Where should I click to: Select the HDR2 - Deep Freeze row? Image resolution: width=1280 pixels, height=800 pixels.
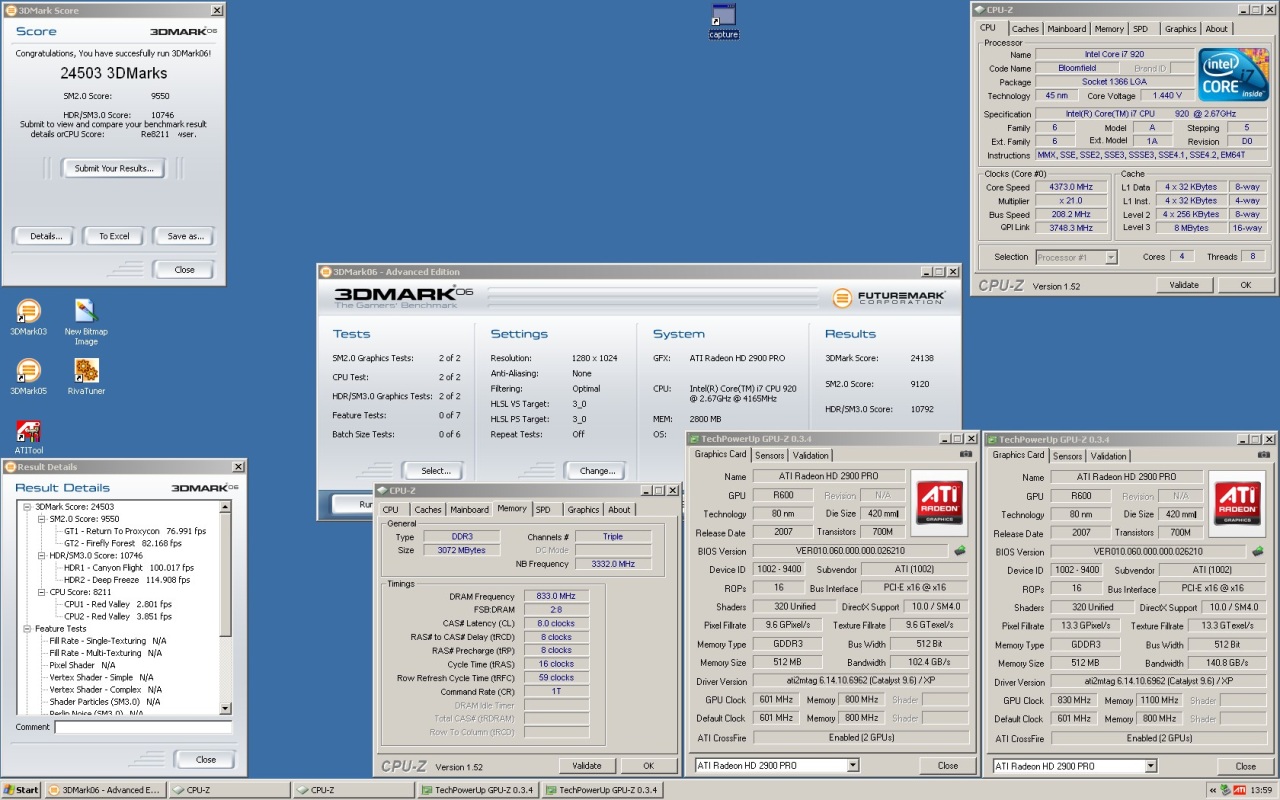click(x=127, y=580)
